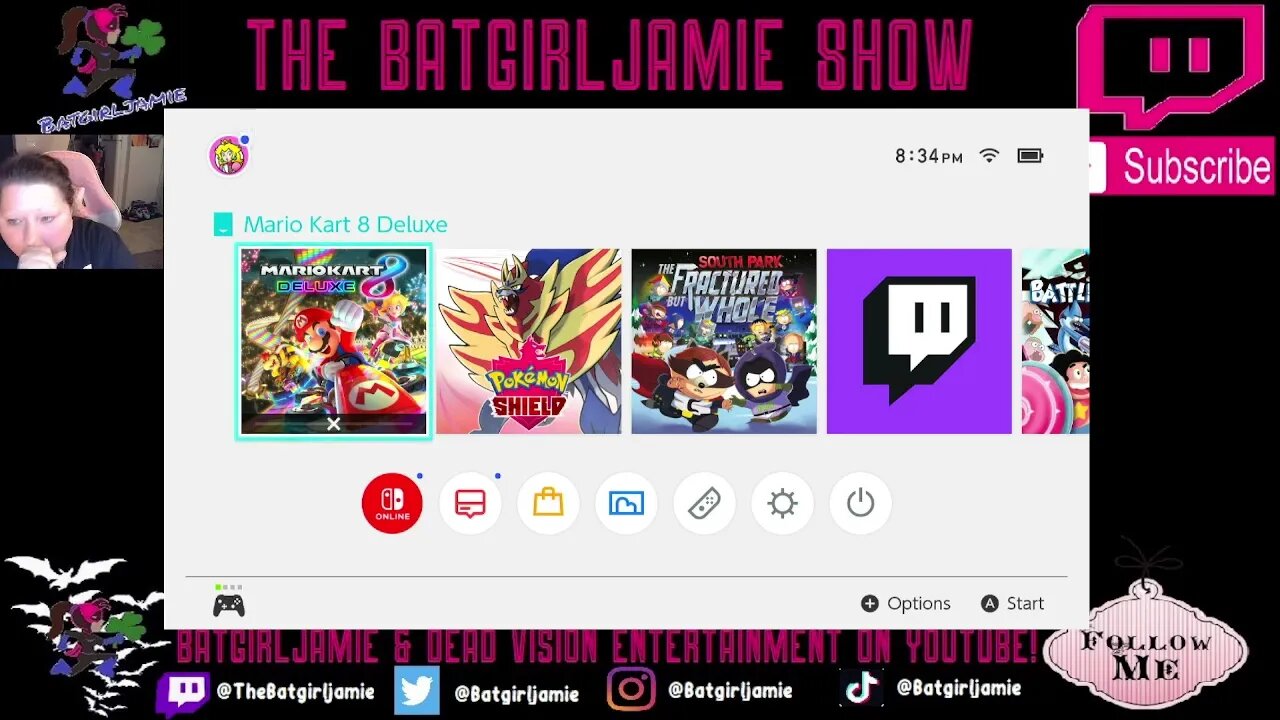The height and width of the screenshot is (720, 1280).
Task: Click the game card icon beside title
Action: pyautogui.click(x=223, y=224)
